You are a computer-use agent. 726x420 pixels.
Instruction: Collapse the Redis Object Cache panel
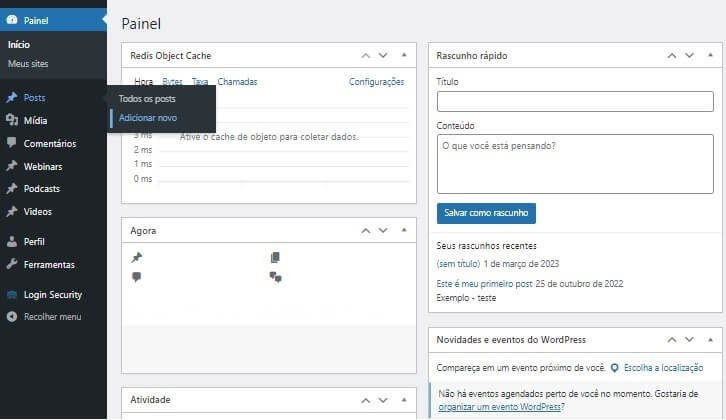coord(404,55)
